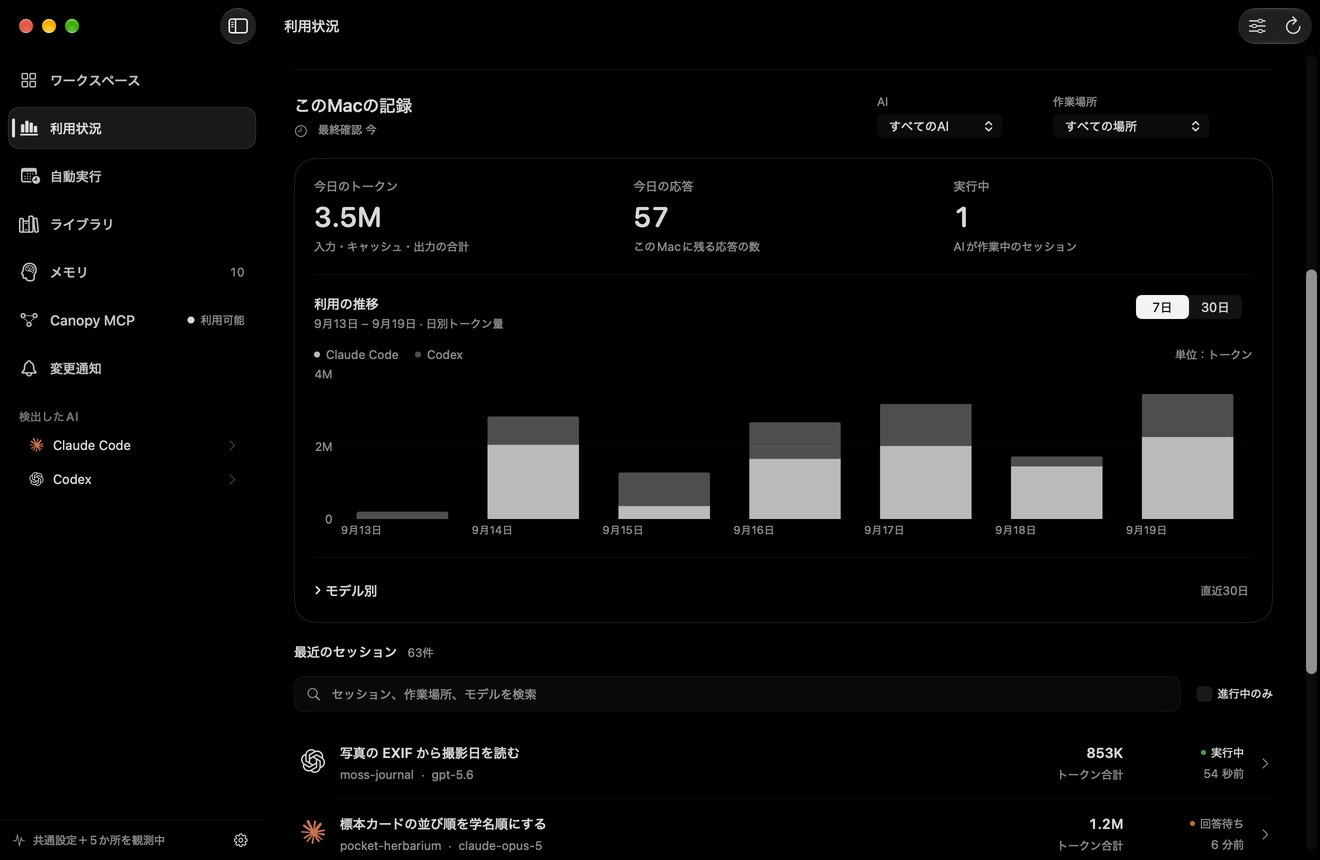This screenshot has width=1320, height=860.
Task: Click the Claude Code starburst icon in sidebar
Action: (x=36, y=445)
